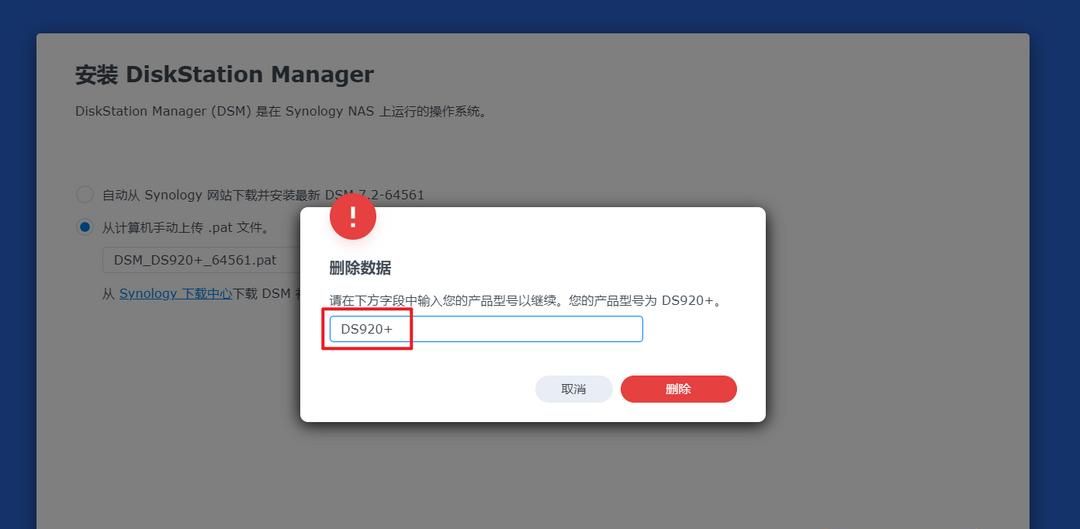Image resolution: width=1080 pixels, height=529 pixels.
Task: Click the dimmed installer panel below the dialog
Action: coord(532,475)
